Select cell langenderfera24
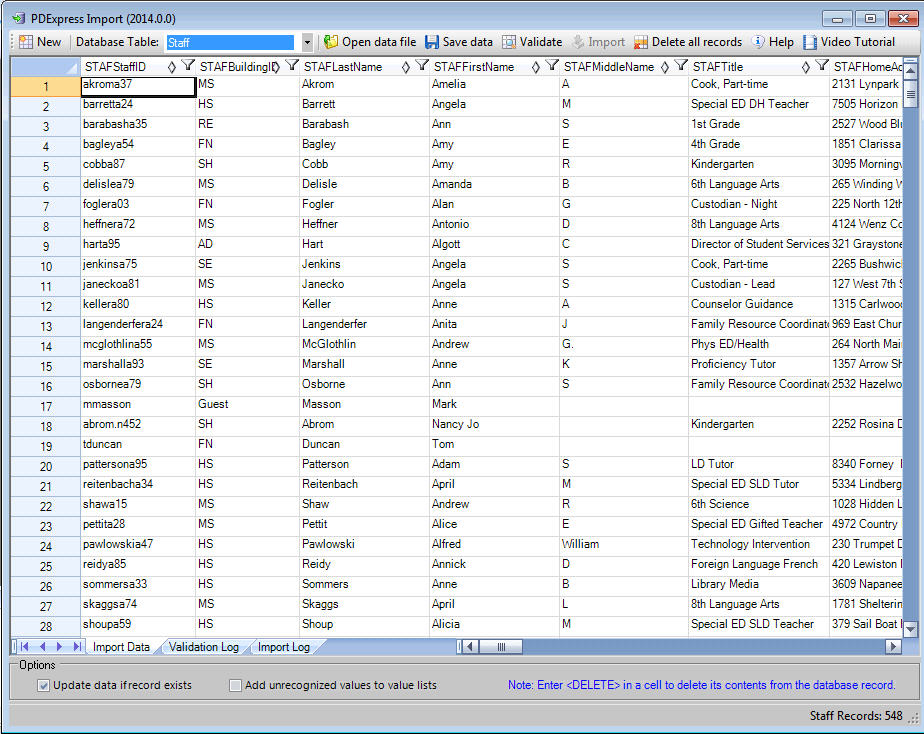 (x=138, y=324)
